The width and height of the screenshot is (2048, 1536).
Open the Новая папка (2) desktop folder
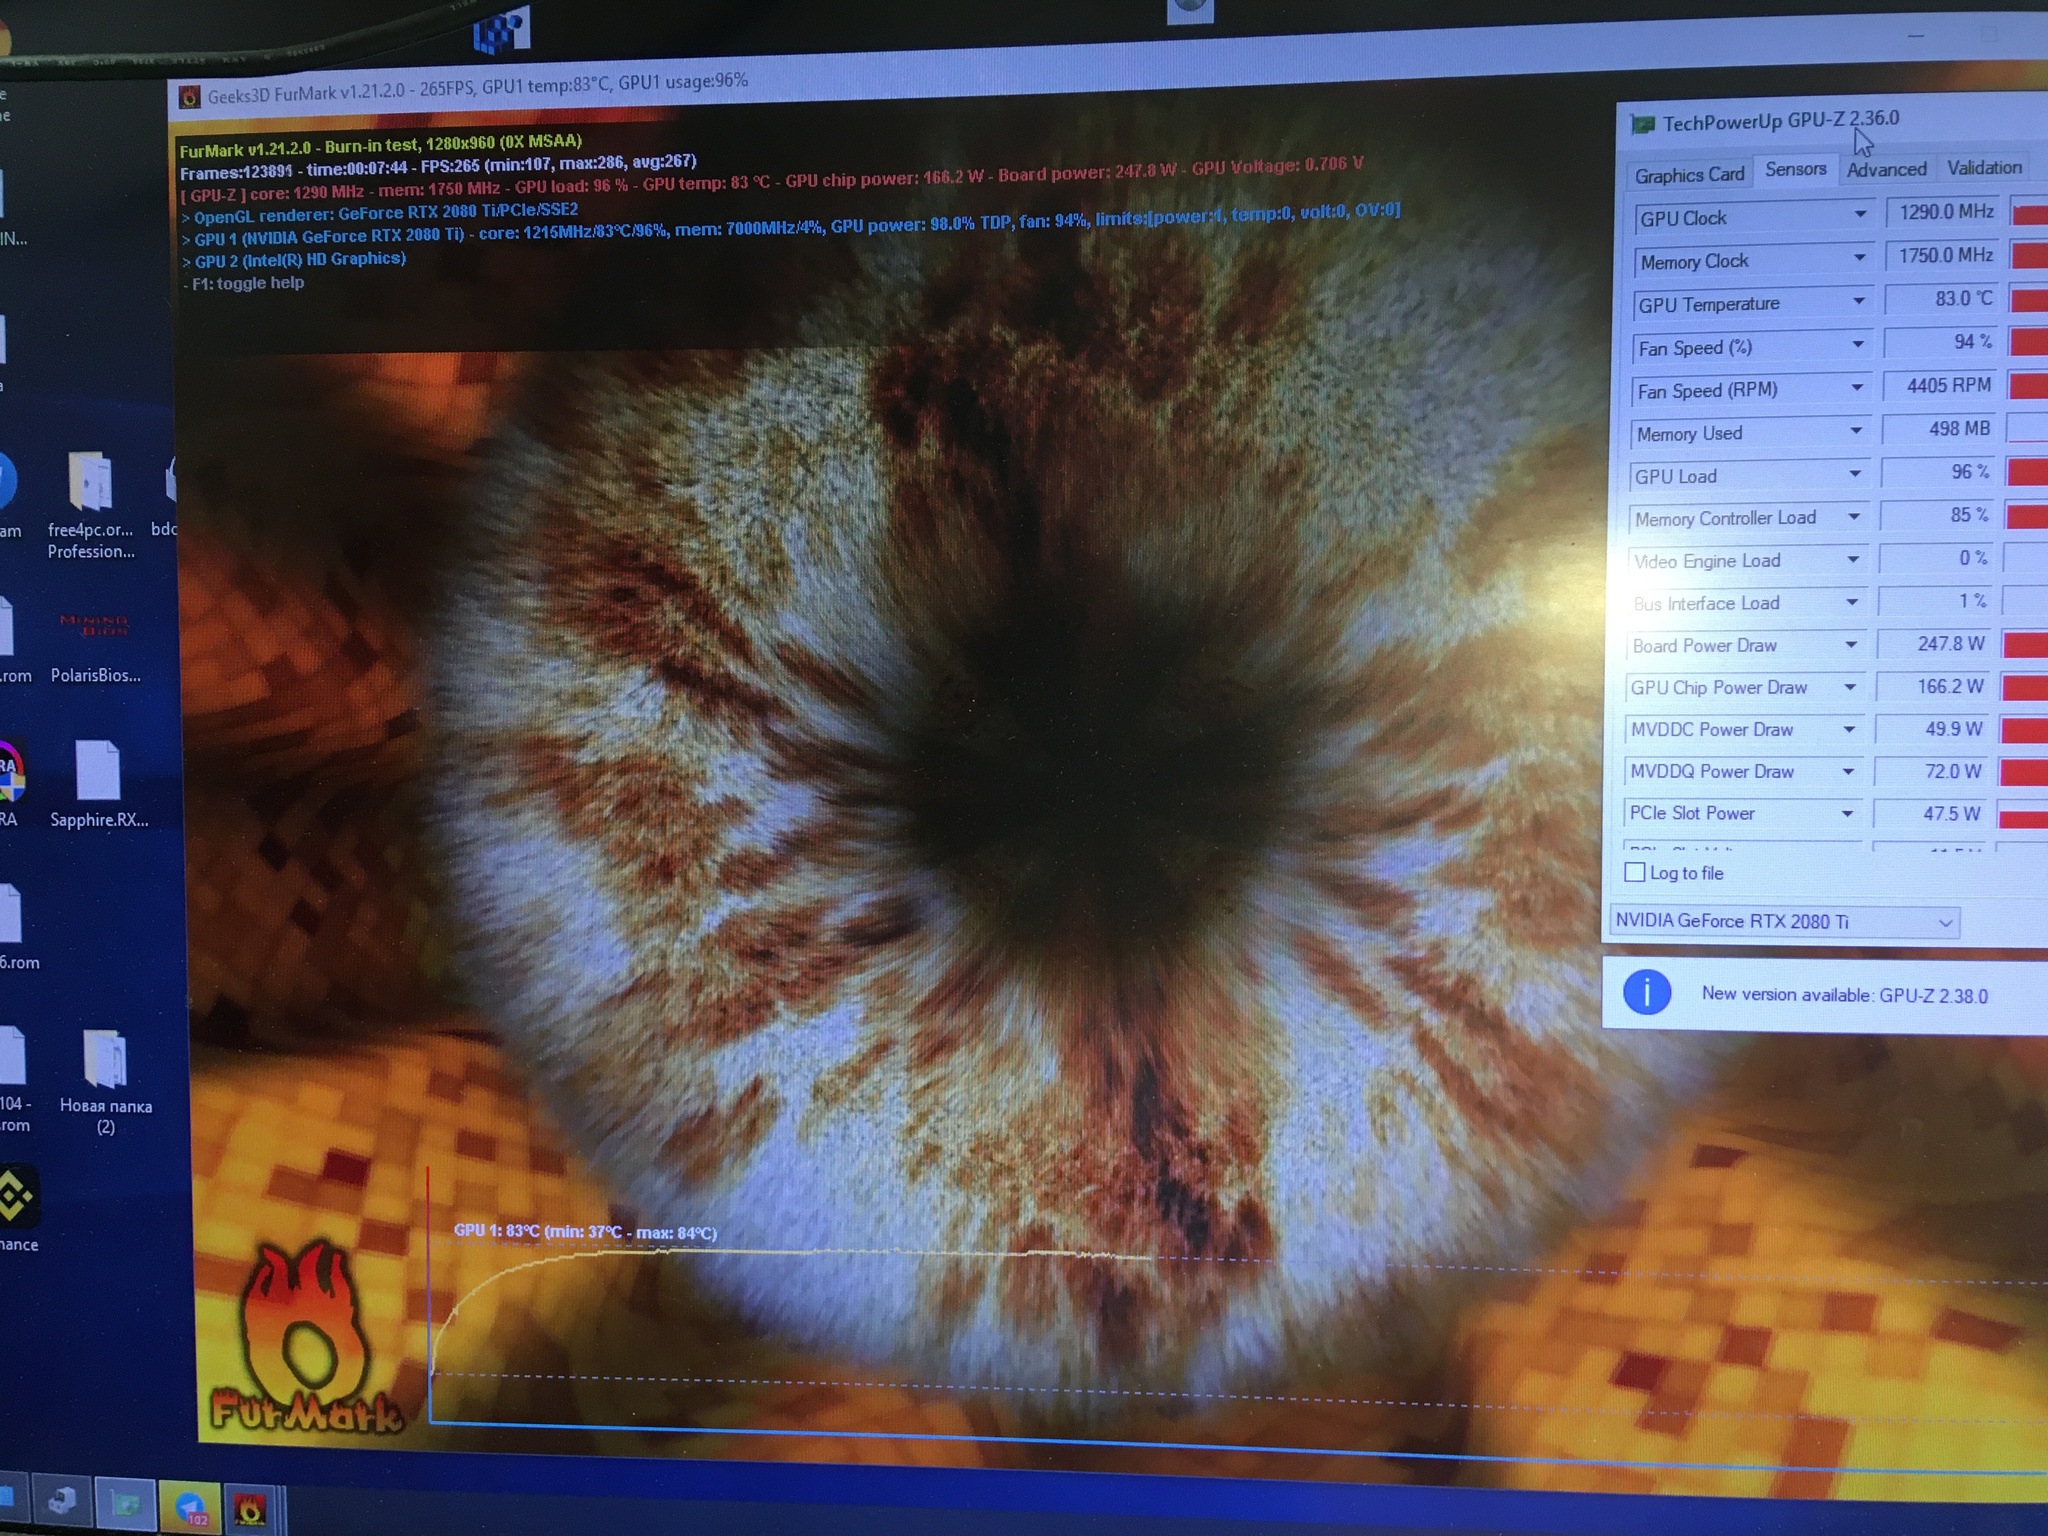(105, 1082)
